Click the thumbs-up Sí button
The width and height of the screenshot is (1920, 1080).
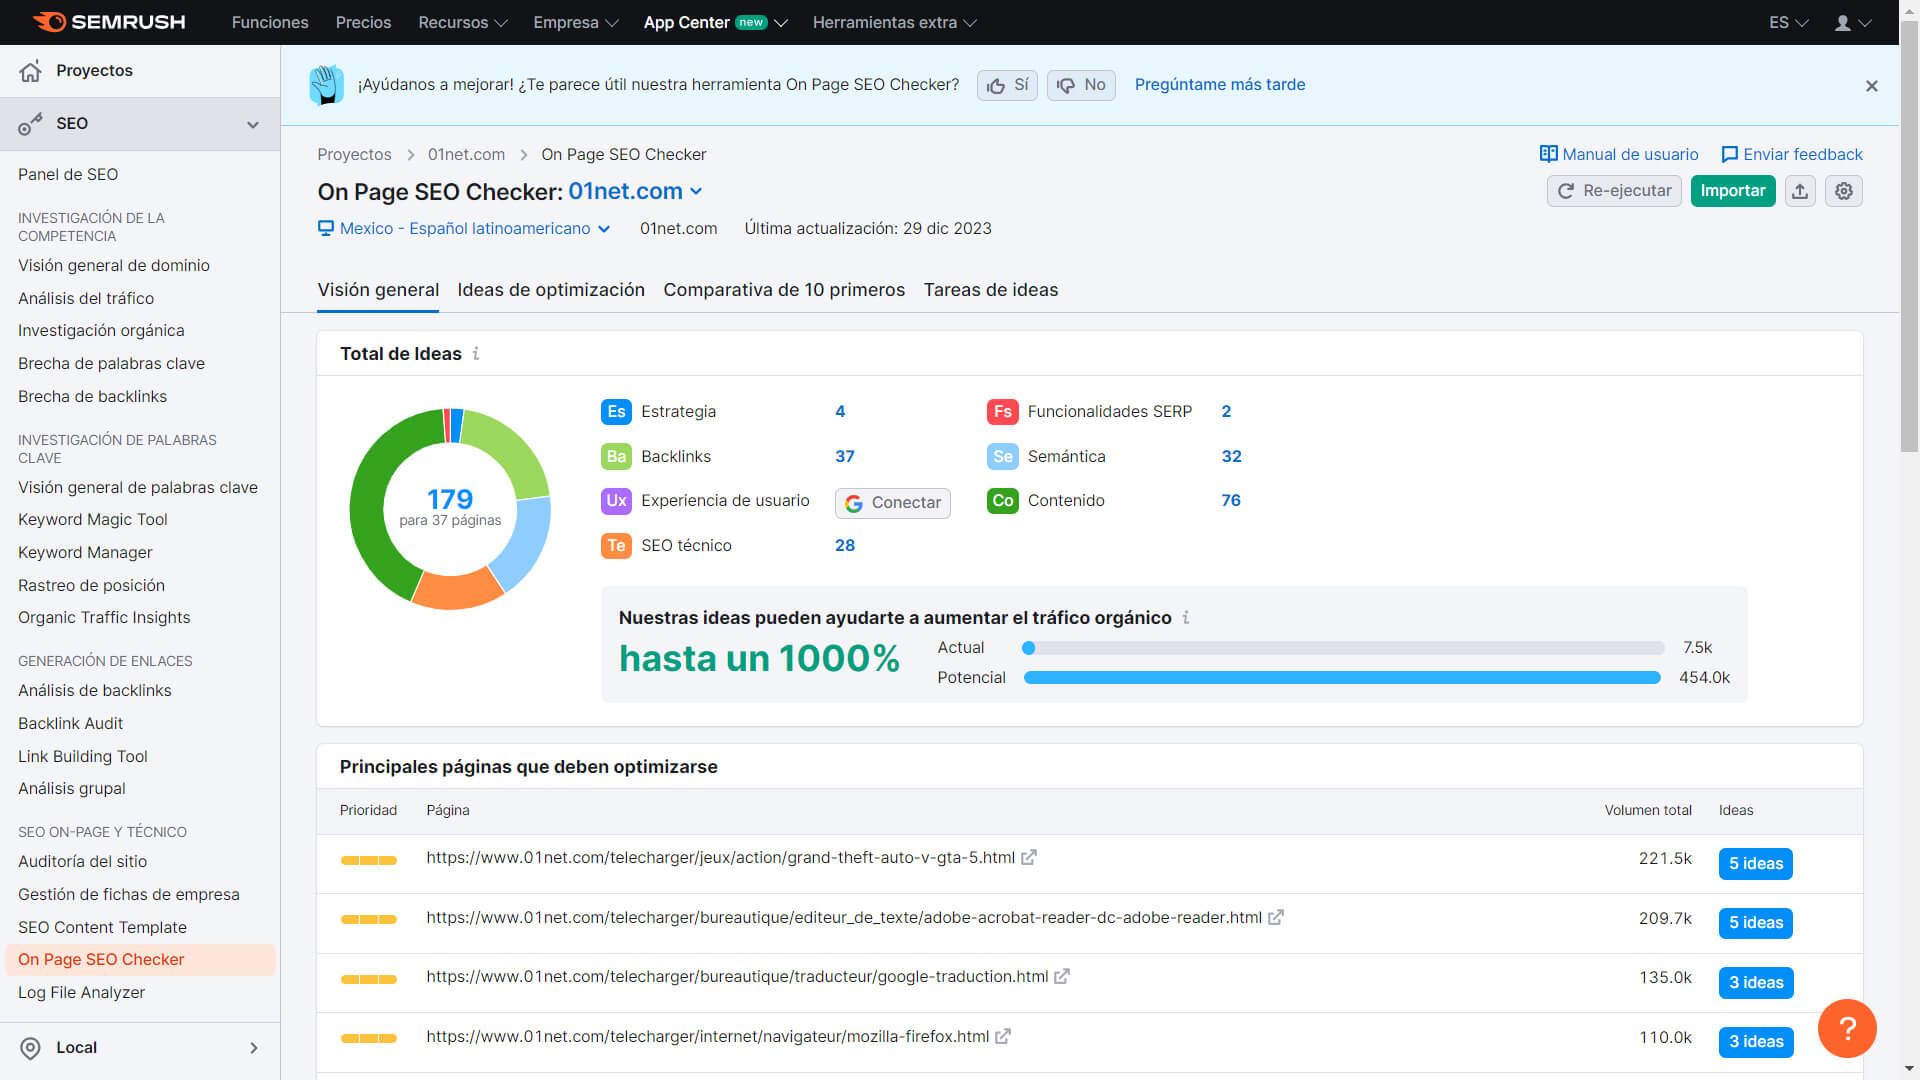1007,85
